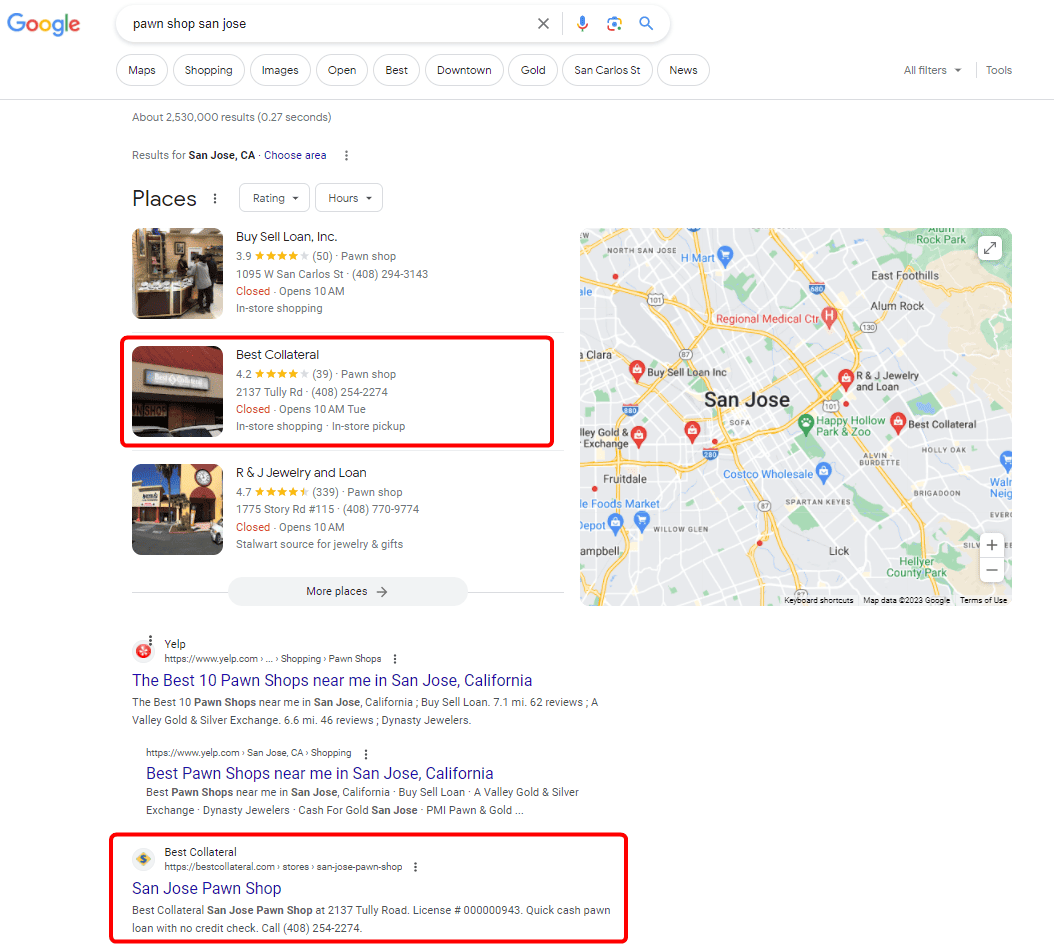Enable the Downtown filter chip
Screen dimensions: 1054x949
[464, 70]
